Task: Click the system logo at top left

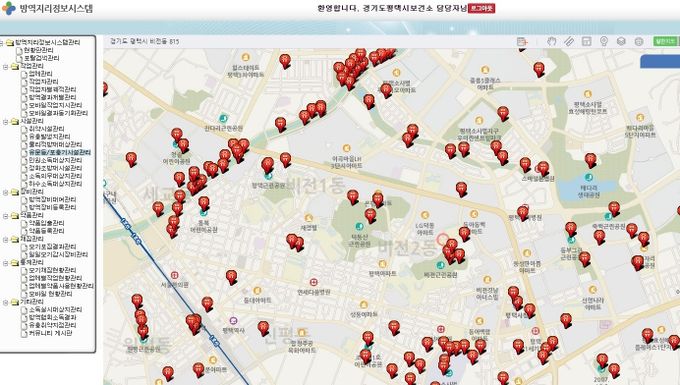Action: 9,8
